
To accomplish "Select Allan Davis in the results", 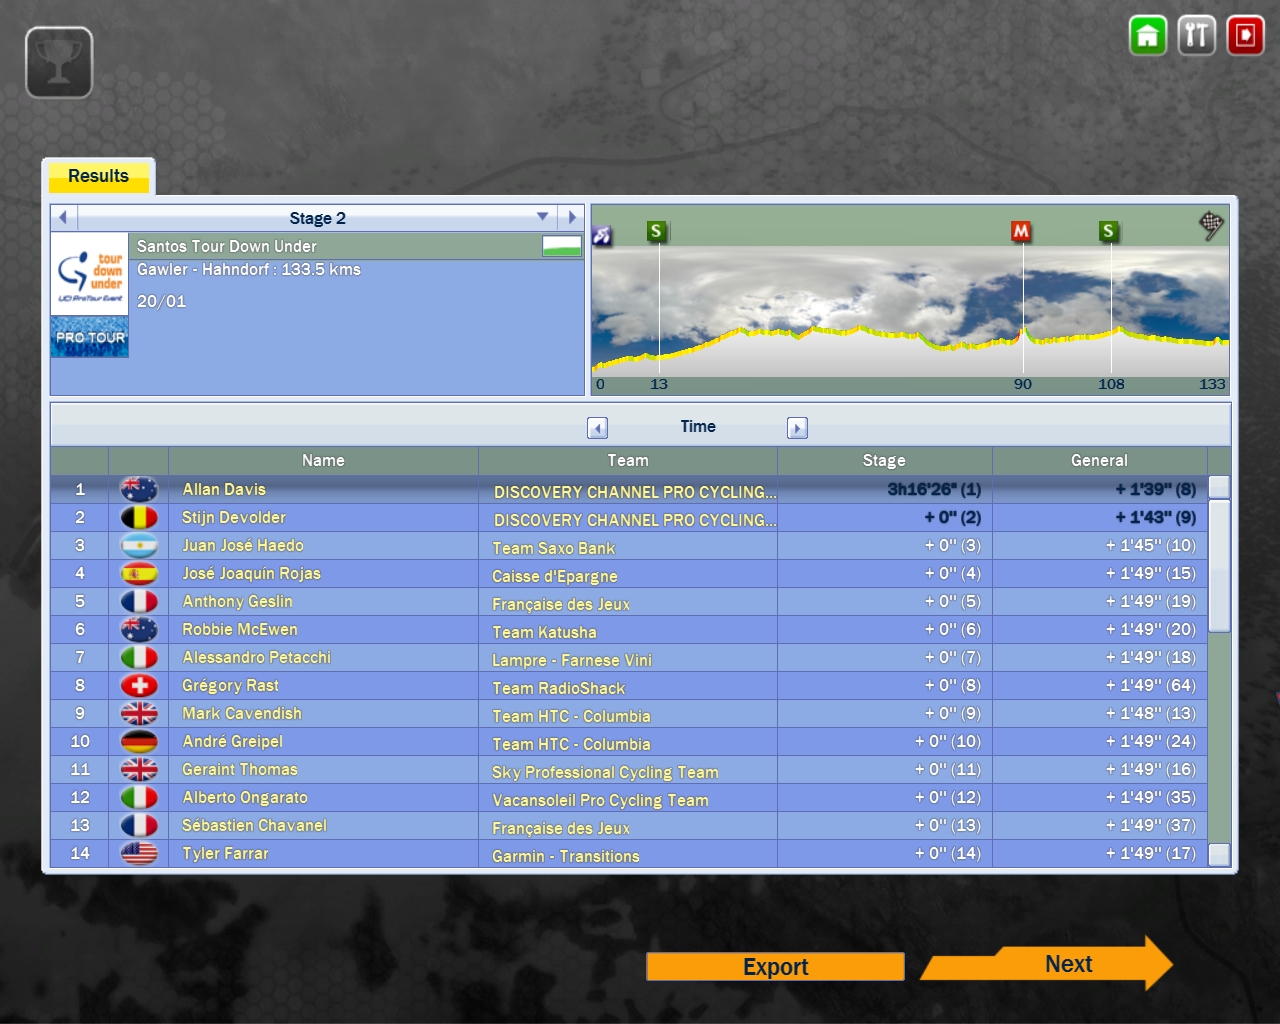I will click(x=224, y=489).
